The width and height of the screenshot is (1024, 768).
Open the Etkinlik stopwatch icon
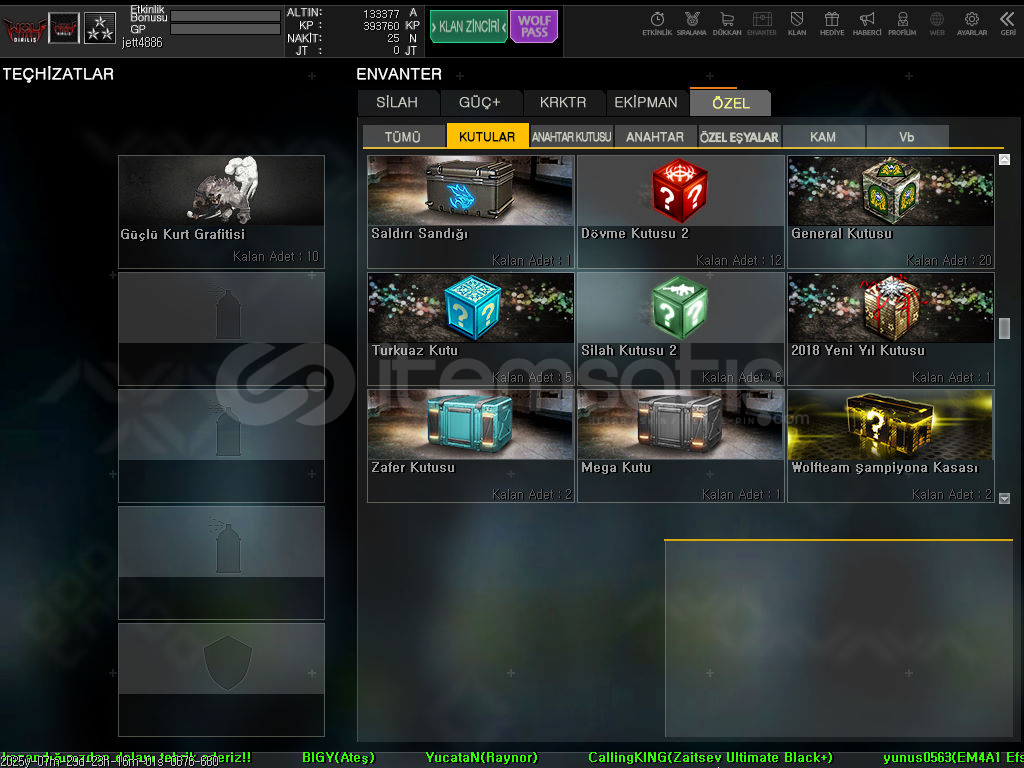657,24
